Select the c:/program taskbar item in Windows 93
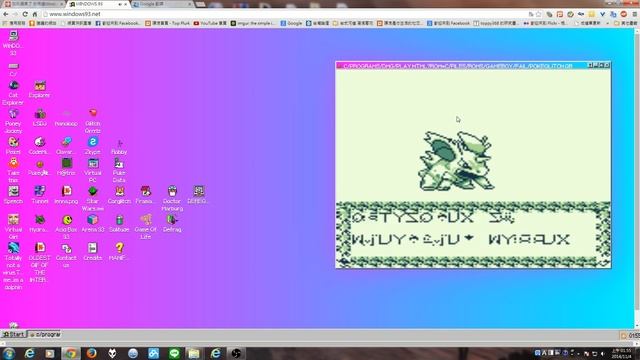The width and height of the screenshot is (640, 360). pyautogui.click(x=44, y=334)
